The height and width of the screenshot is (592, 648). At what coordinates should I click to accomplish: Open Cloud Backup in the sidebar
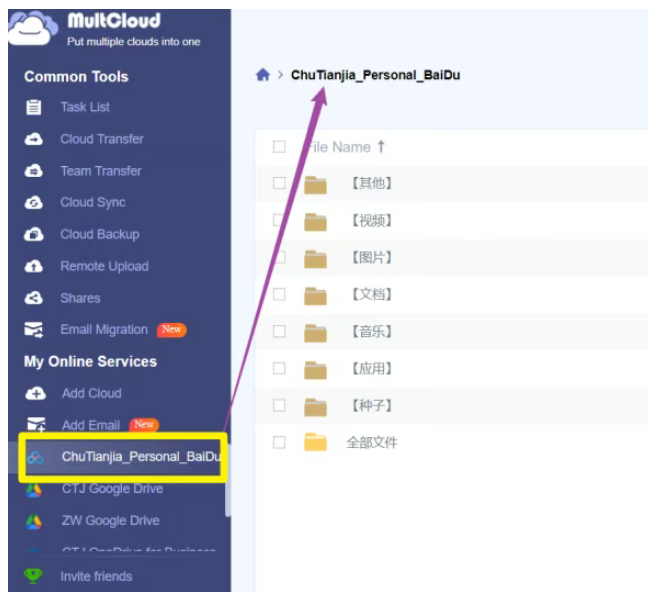pyautogui.click(x=100, y=234)
